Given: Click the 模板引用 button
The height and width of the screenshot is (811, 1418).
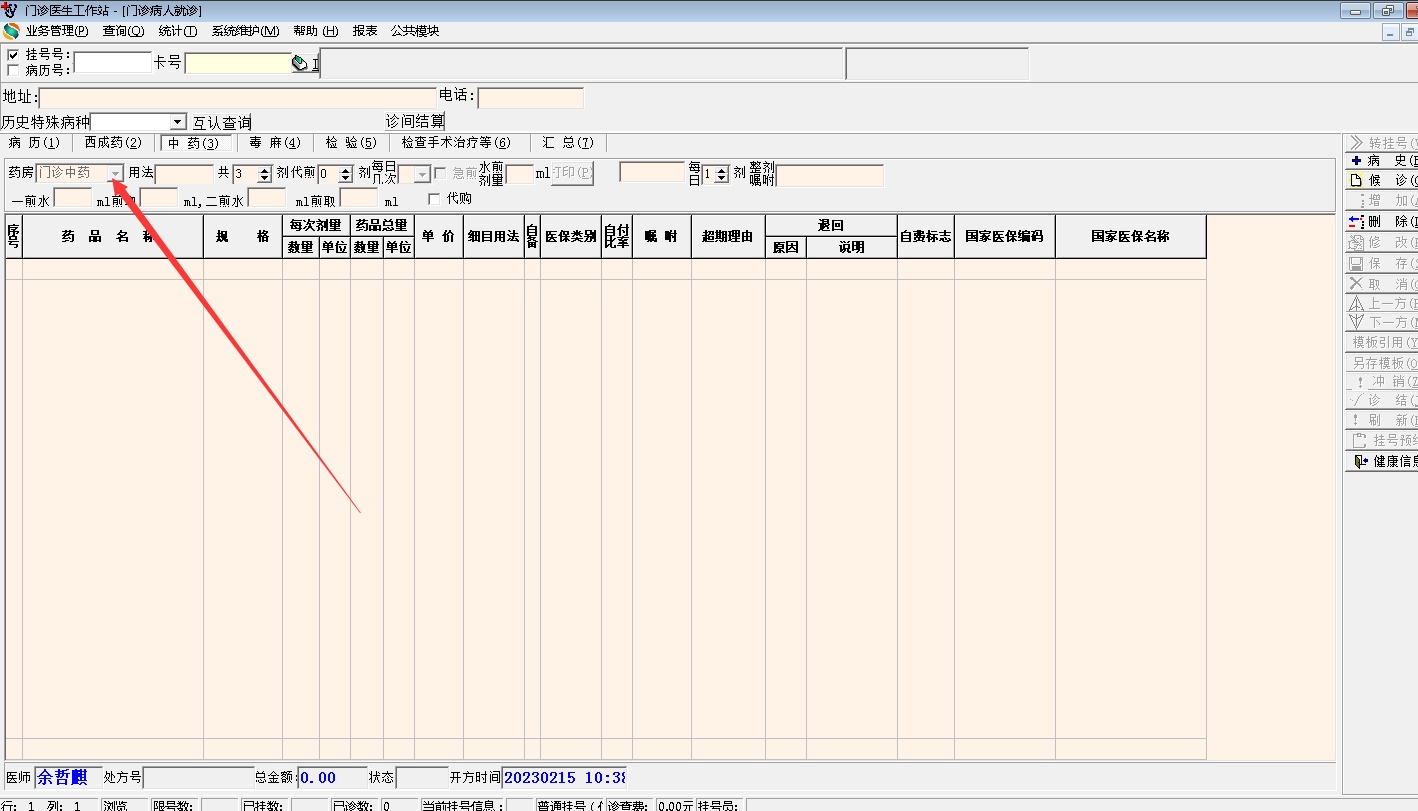Looking at the screenshot, I should click(1381, 342).
